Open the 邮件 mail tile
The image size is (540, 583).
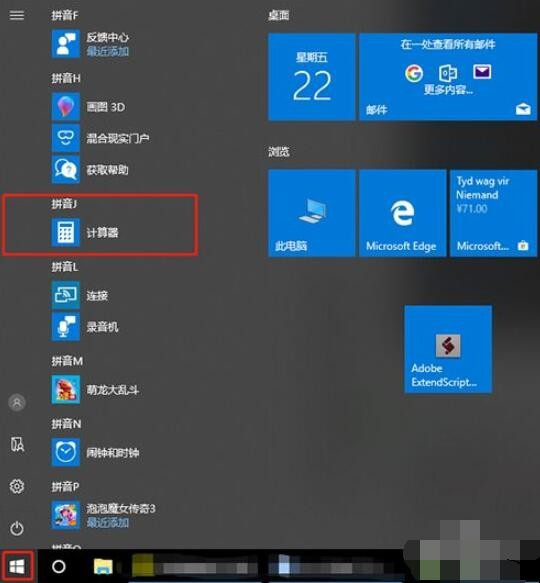(x=448, y=77)
